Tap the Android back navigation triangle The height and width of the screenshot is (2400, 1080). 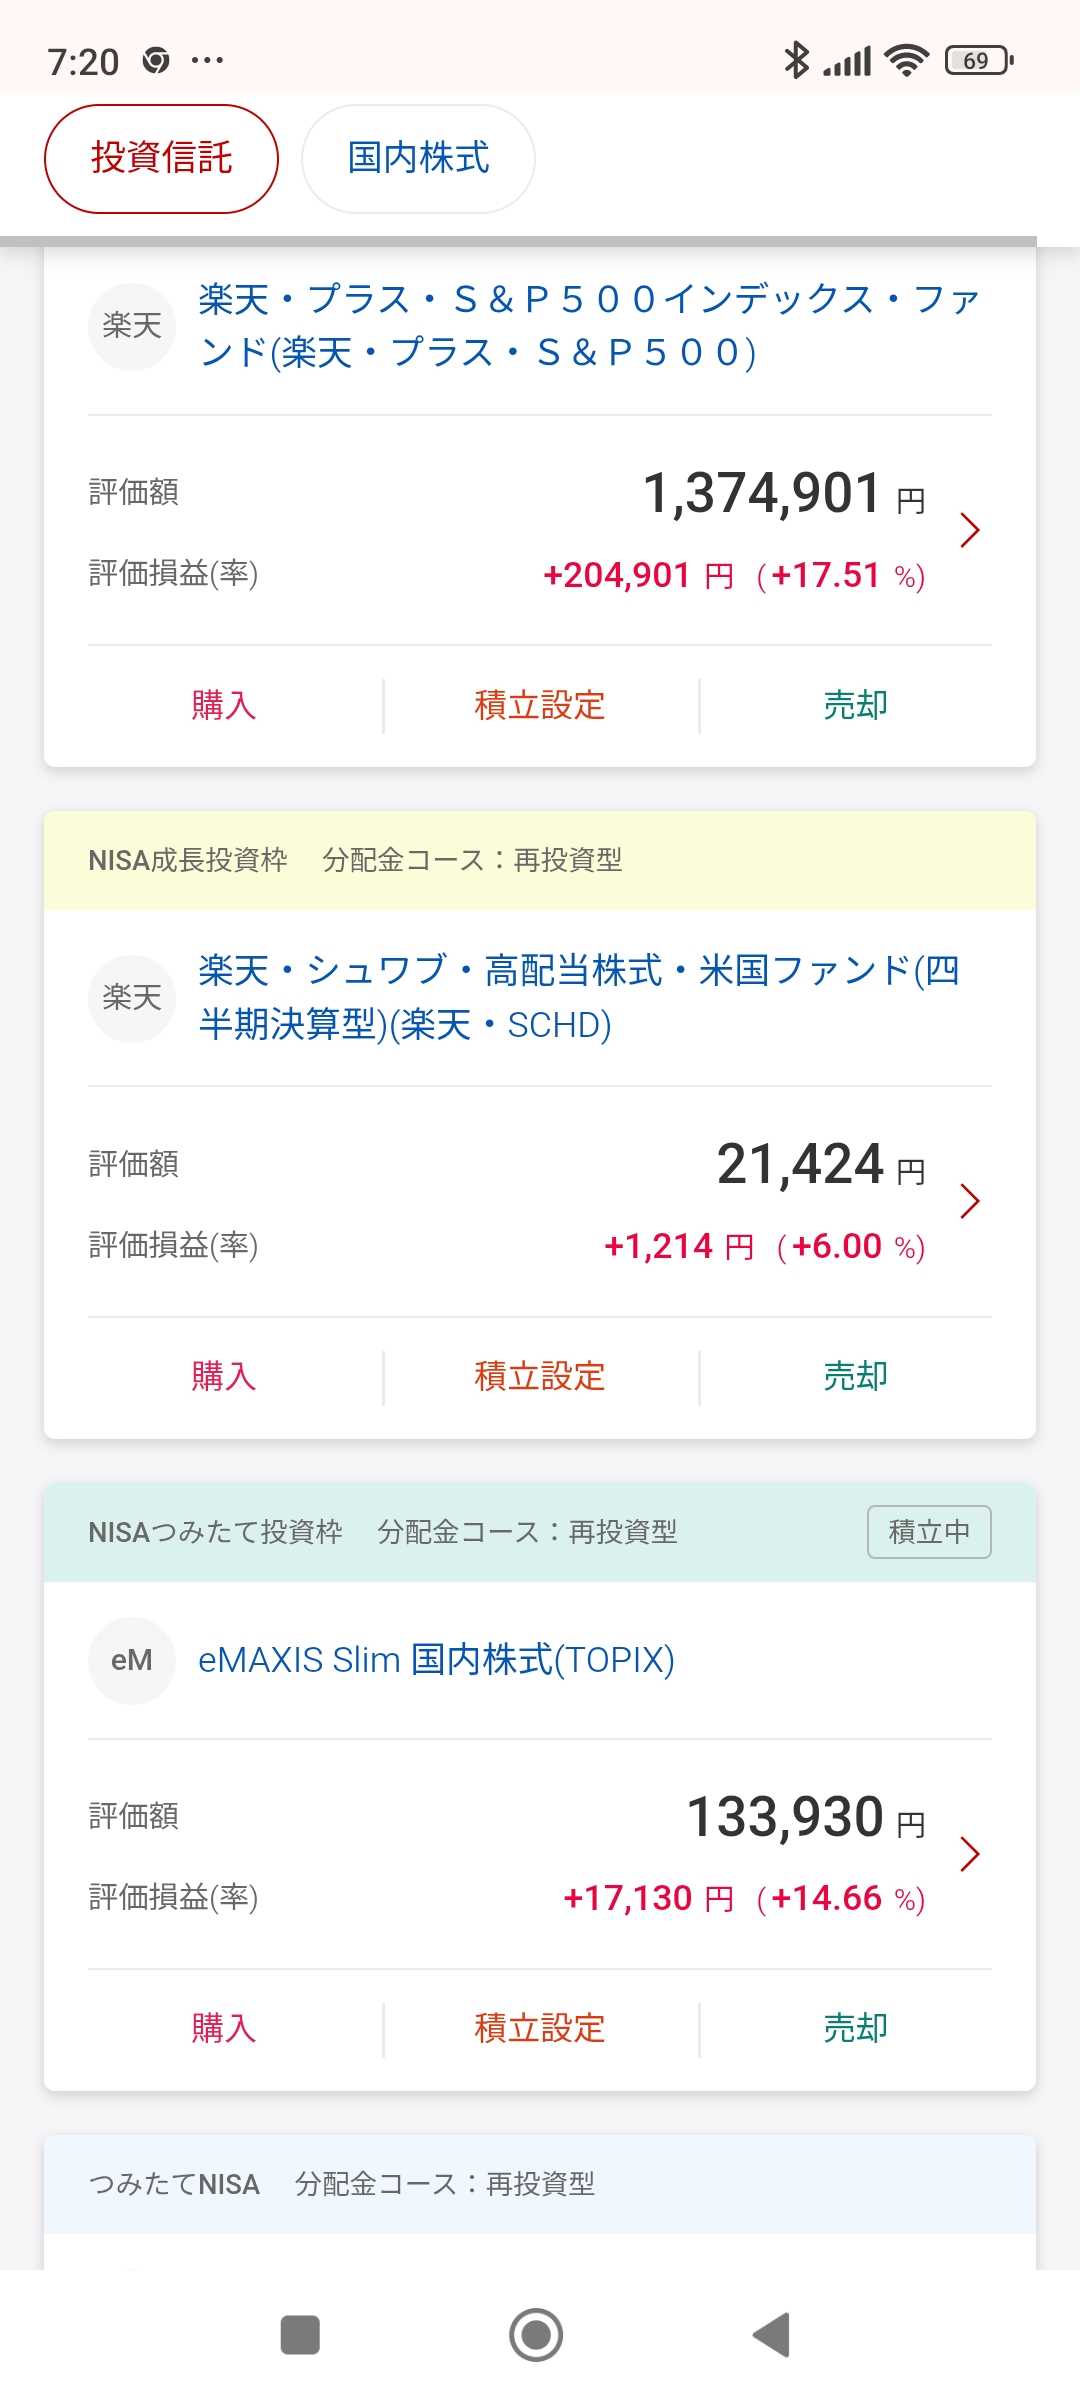tap(772, 2335)
